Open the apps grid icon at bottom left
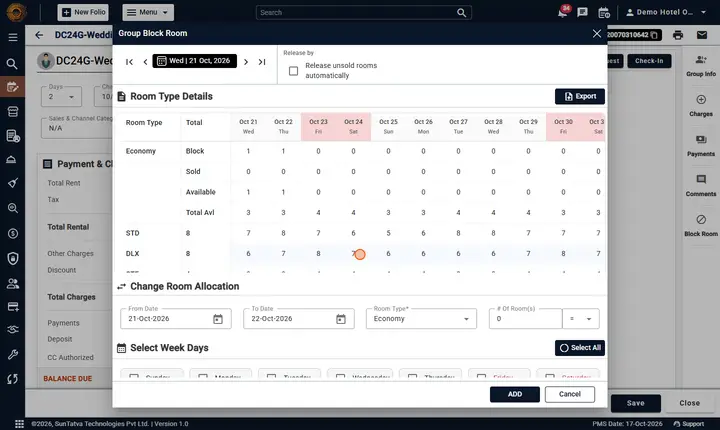This screenshot has height=430, width=720. (19, 424)
